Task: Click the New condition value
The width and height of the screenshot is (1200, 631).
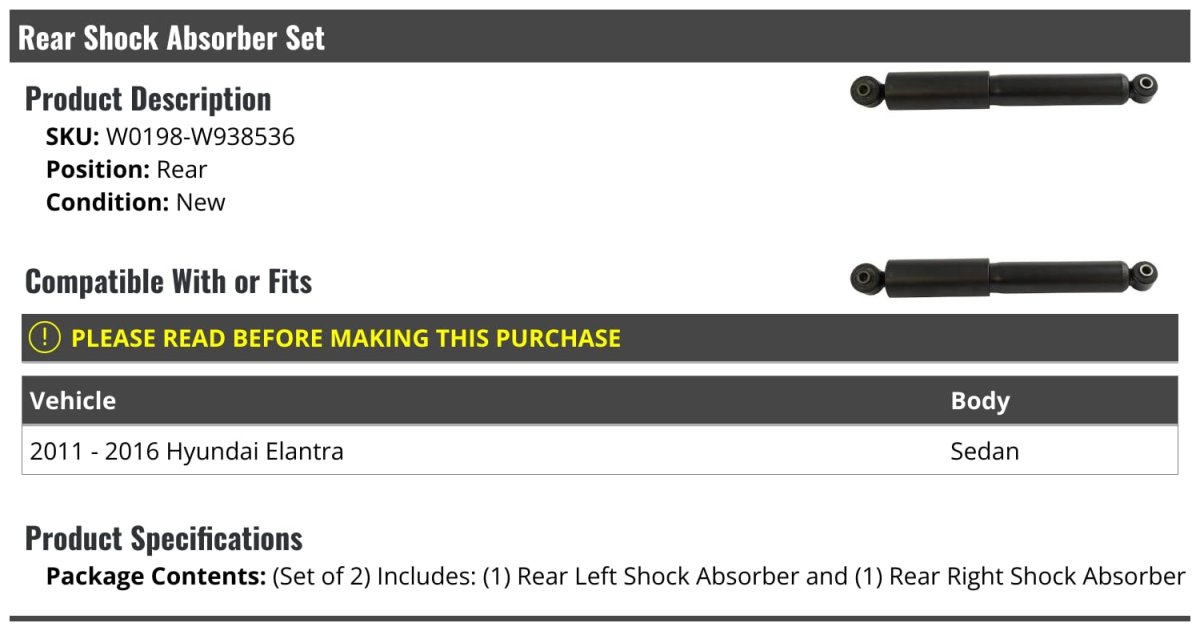Action: [x=201, y=202]
